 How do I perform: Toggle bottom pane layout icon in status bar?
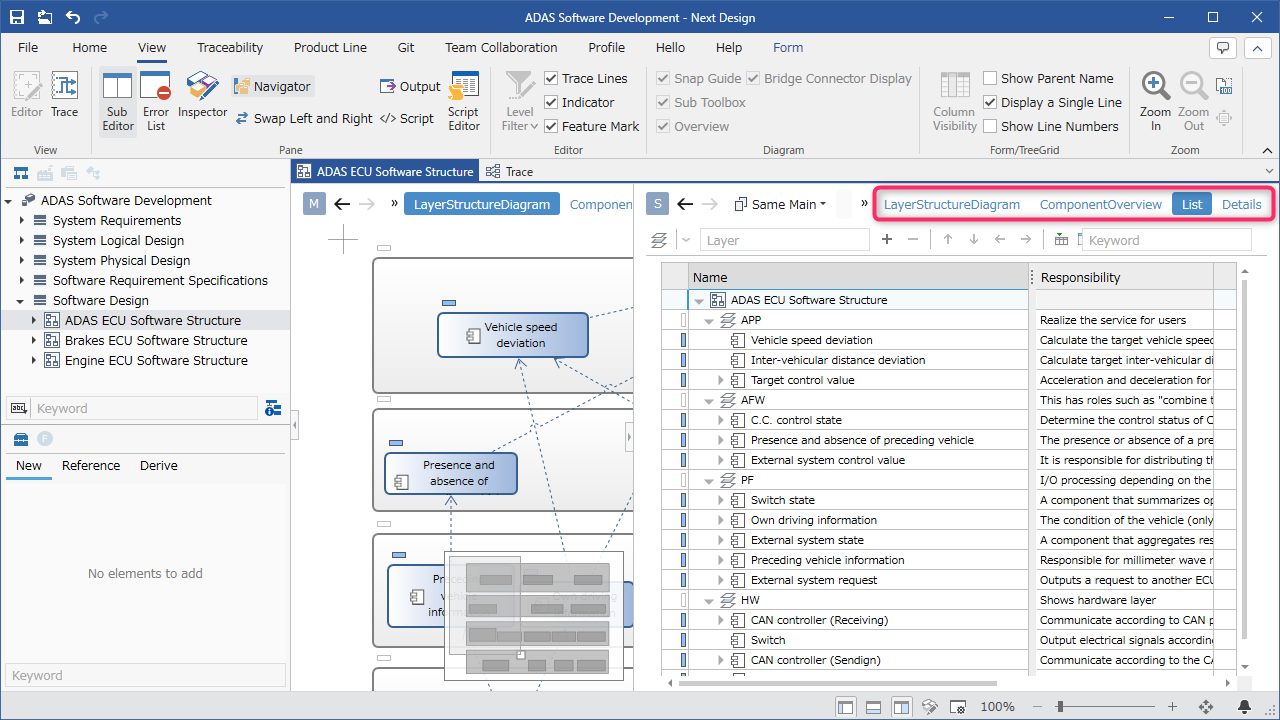click(873, 706)
